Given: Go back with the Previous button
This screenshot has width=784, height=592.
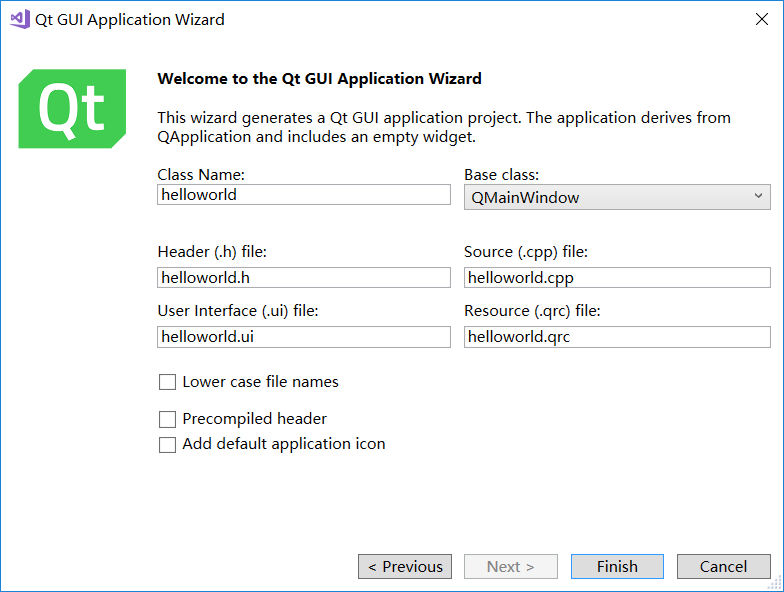Looking at the screenshot, I should [x=405, y=566].
